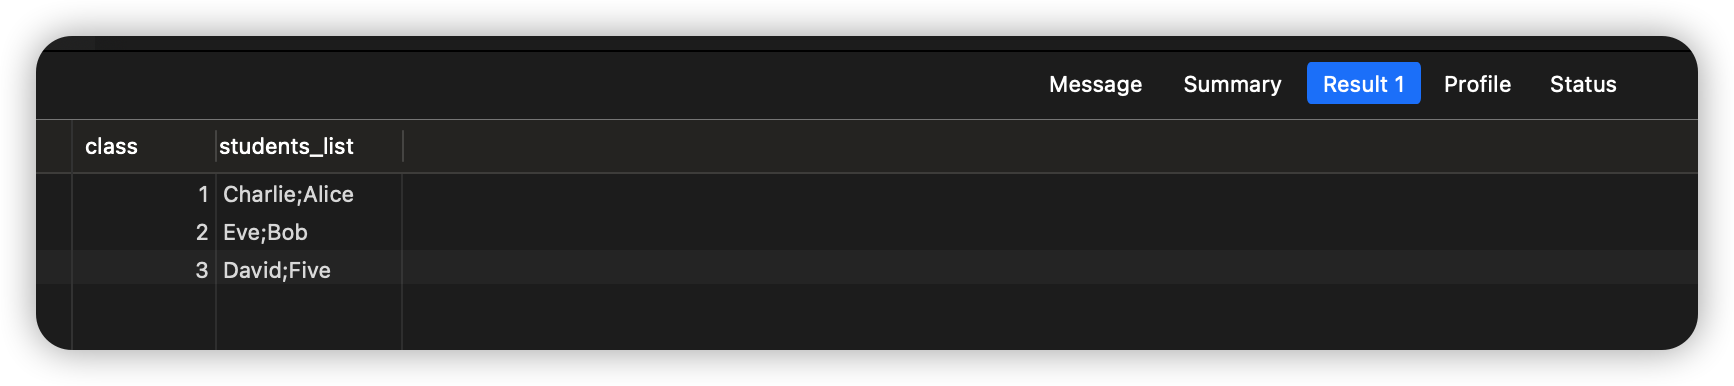Select the Result 1 tab
This screenshot has height=386, width=1734.
click(x=1363, y=84)
